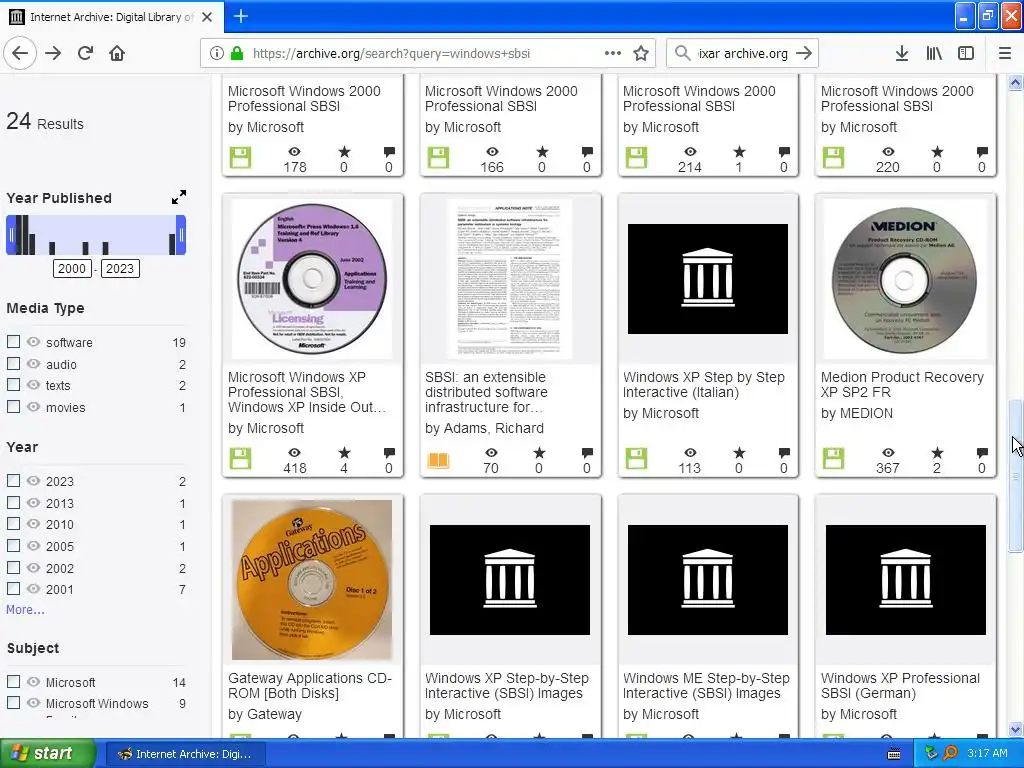
Task: Submit the search box query arrow
Action: (x=804, y=53)
